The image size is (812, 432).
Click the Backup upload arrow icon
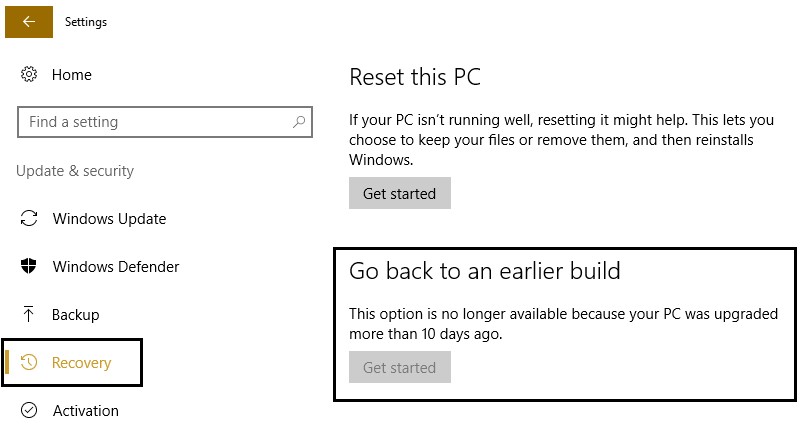[29, 315]
